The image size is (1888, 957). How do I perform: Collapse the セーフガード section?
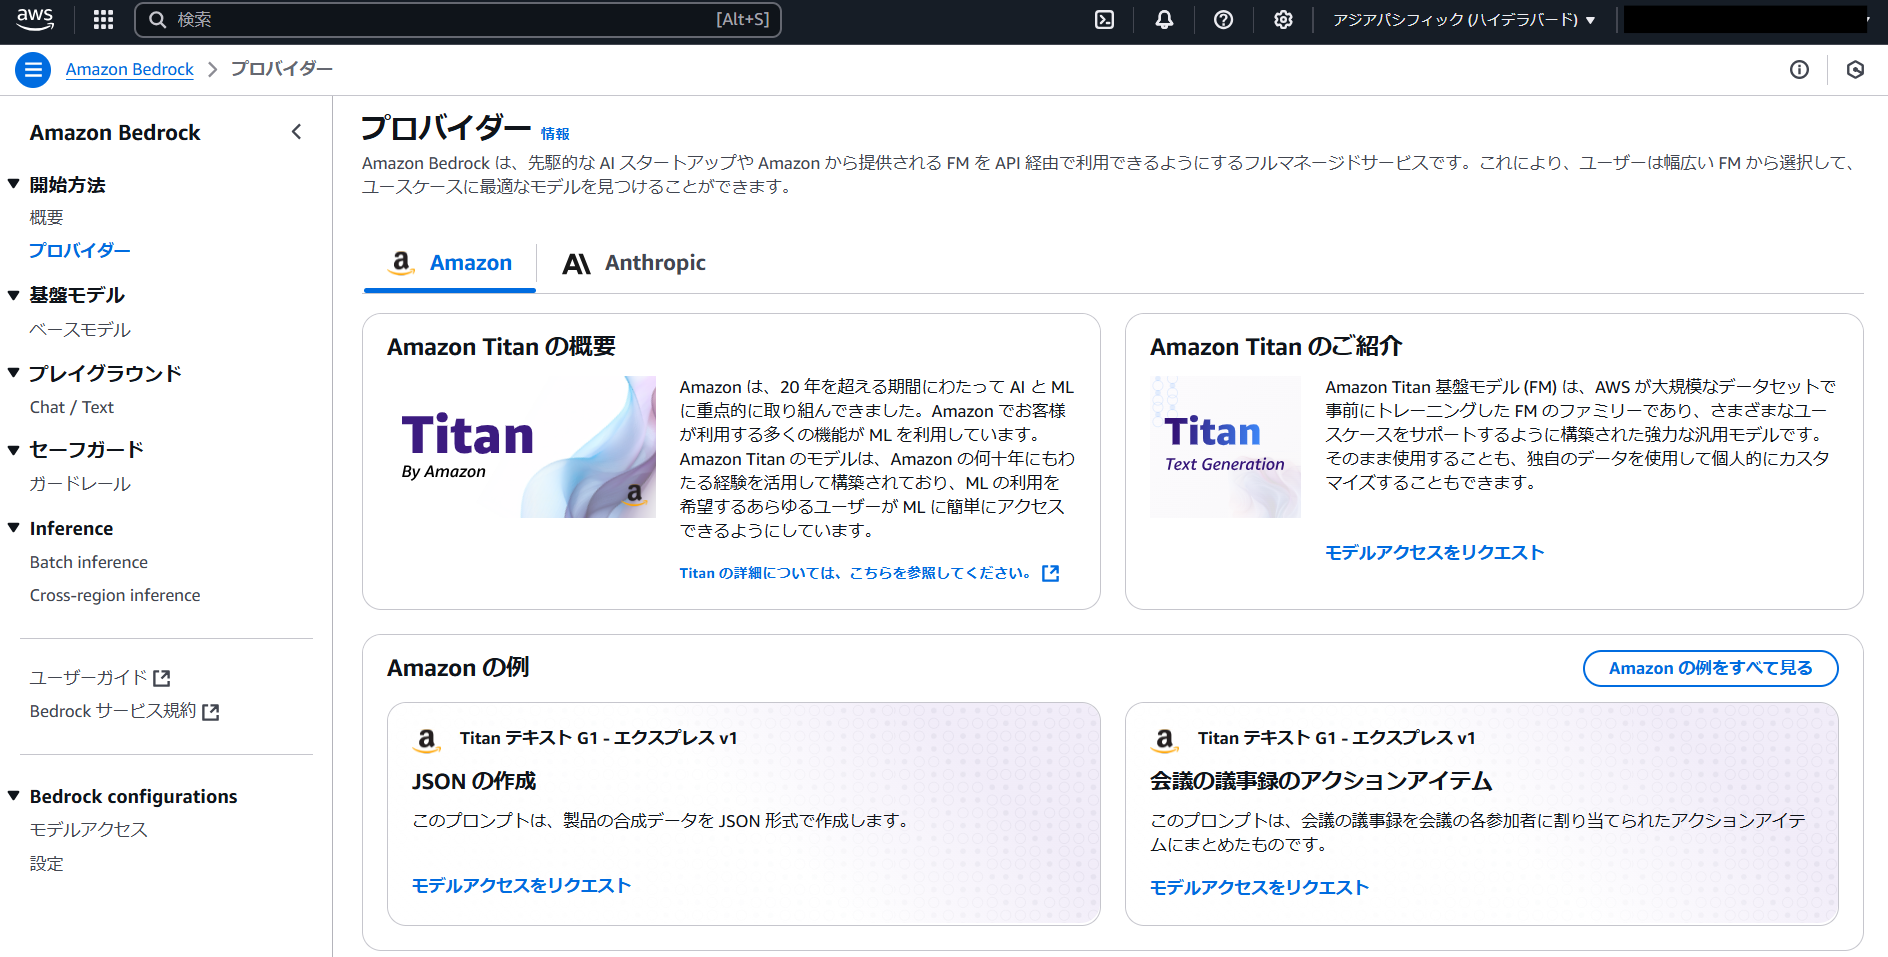(x=14, y=450)
